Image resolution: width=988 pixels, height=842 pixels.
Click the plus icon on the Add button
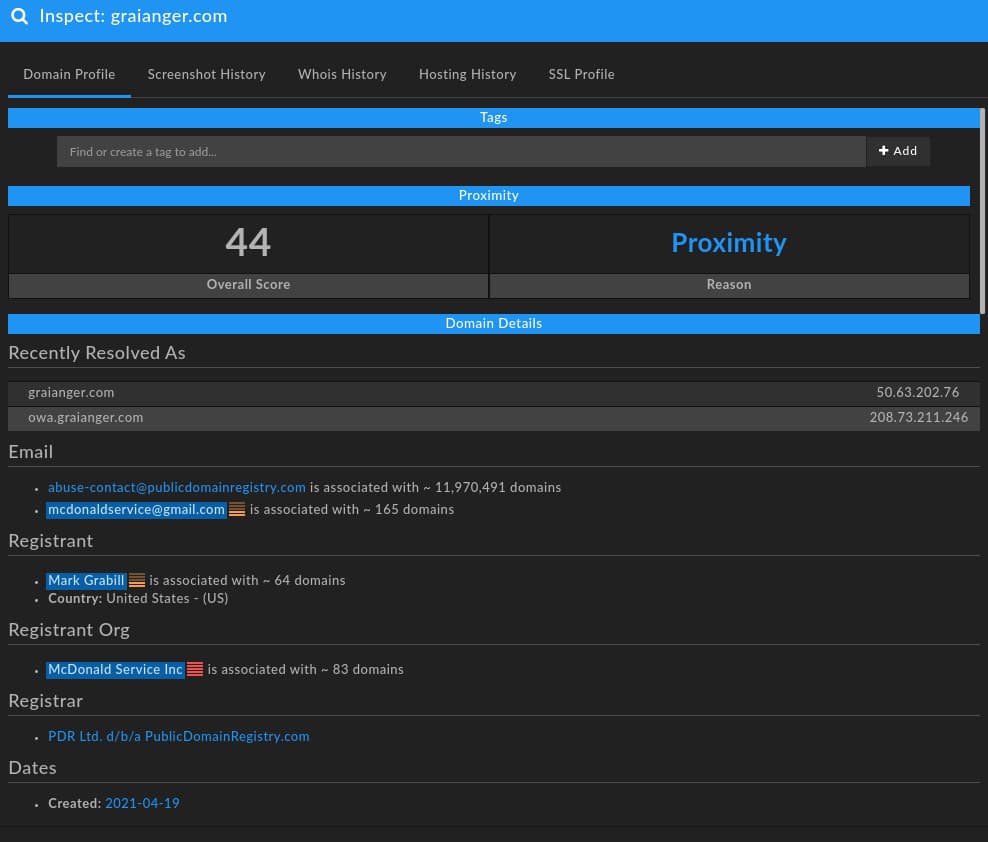[x=885, y=150]
